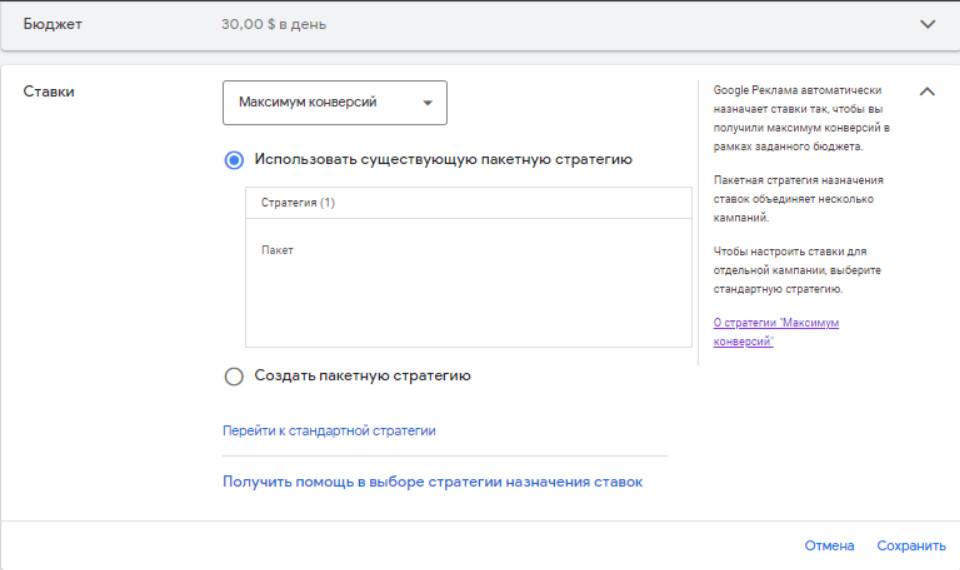Screen dimensions: 960x570
Task: Click the Бюджет section title
Action: coord(53,24)
